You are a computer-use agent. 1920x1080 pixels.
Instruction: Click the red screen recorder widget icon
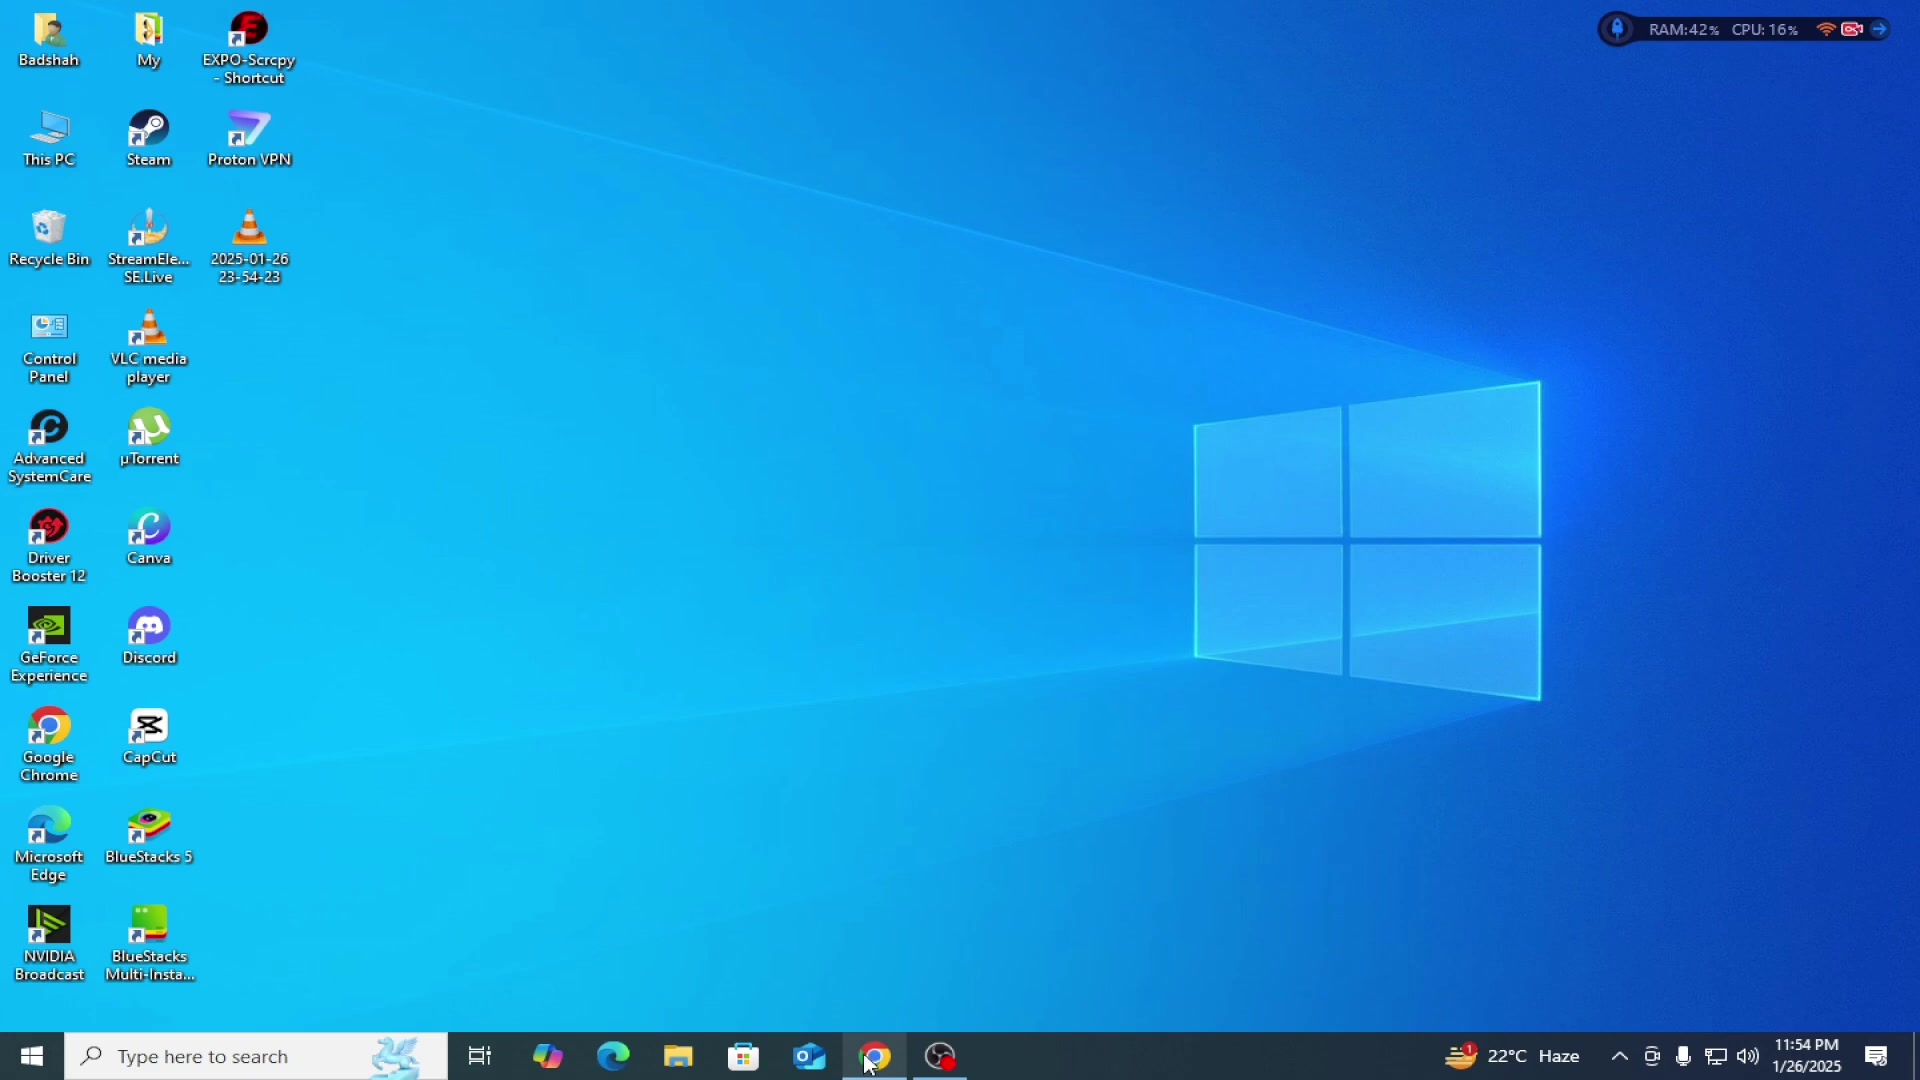pyautogui.click(x=1854, y=30)
